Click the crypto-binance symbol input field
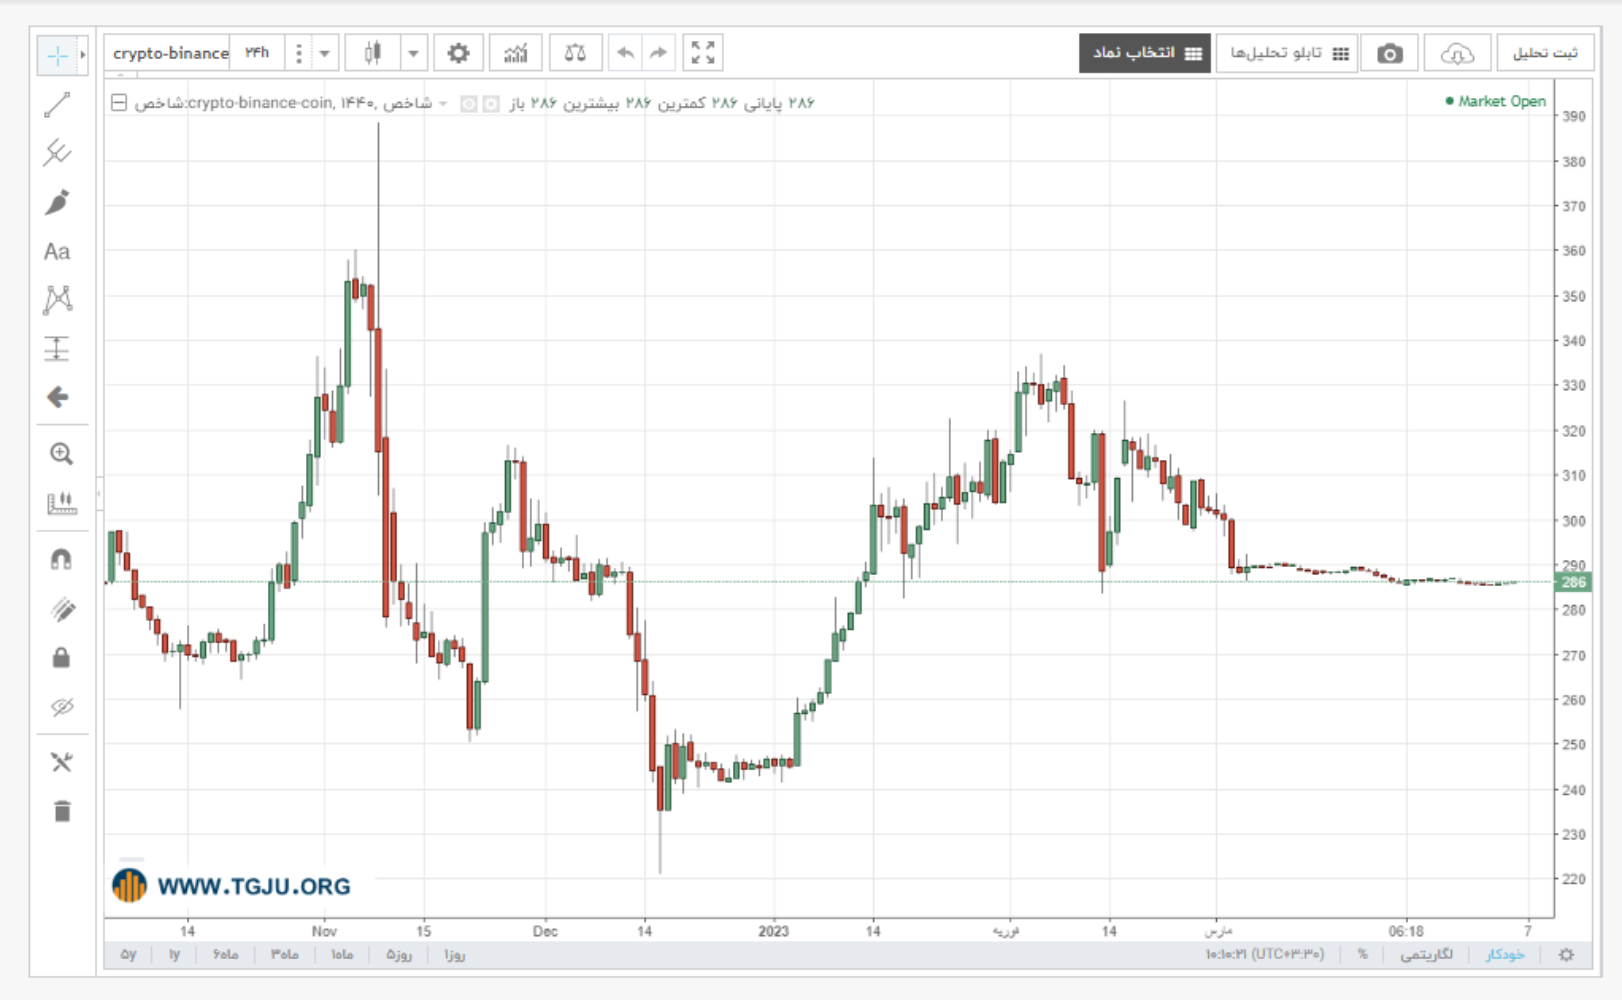 pyautogui.click(x=170, y=53)
